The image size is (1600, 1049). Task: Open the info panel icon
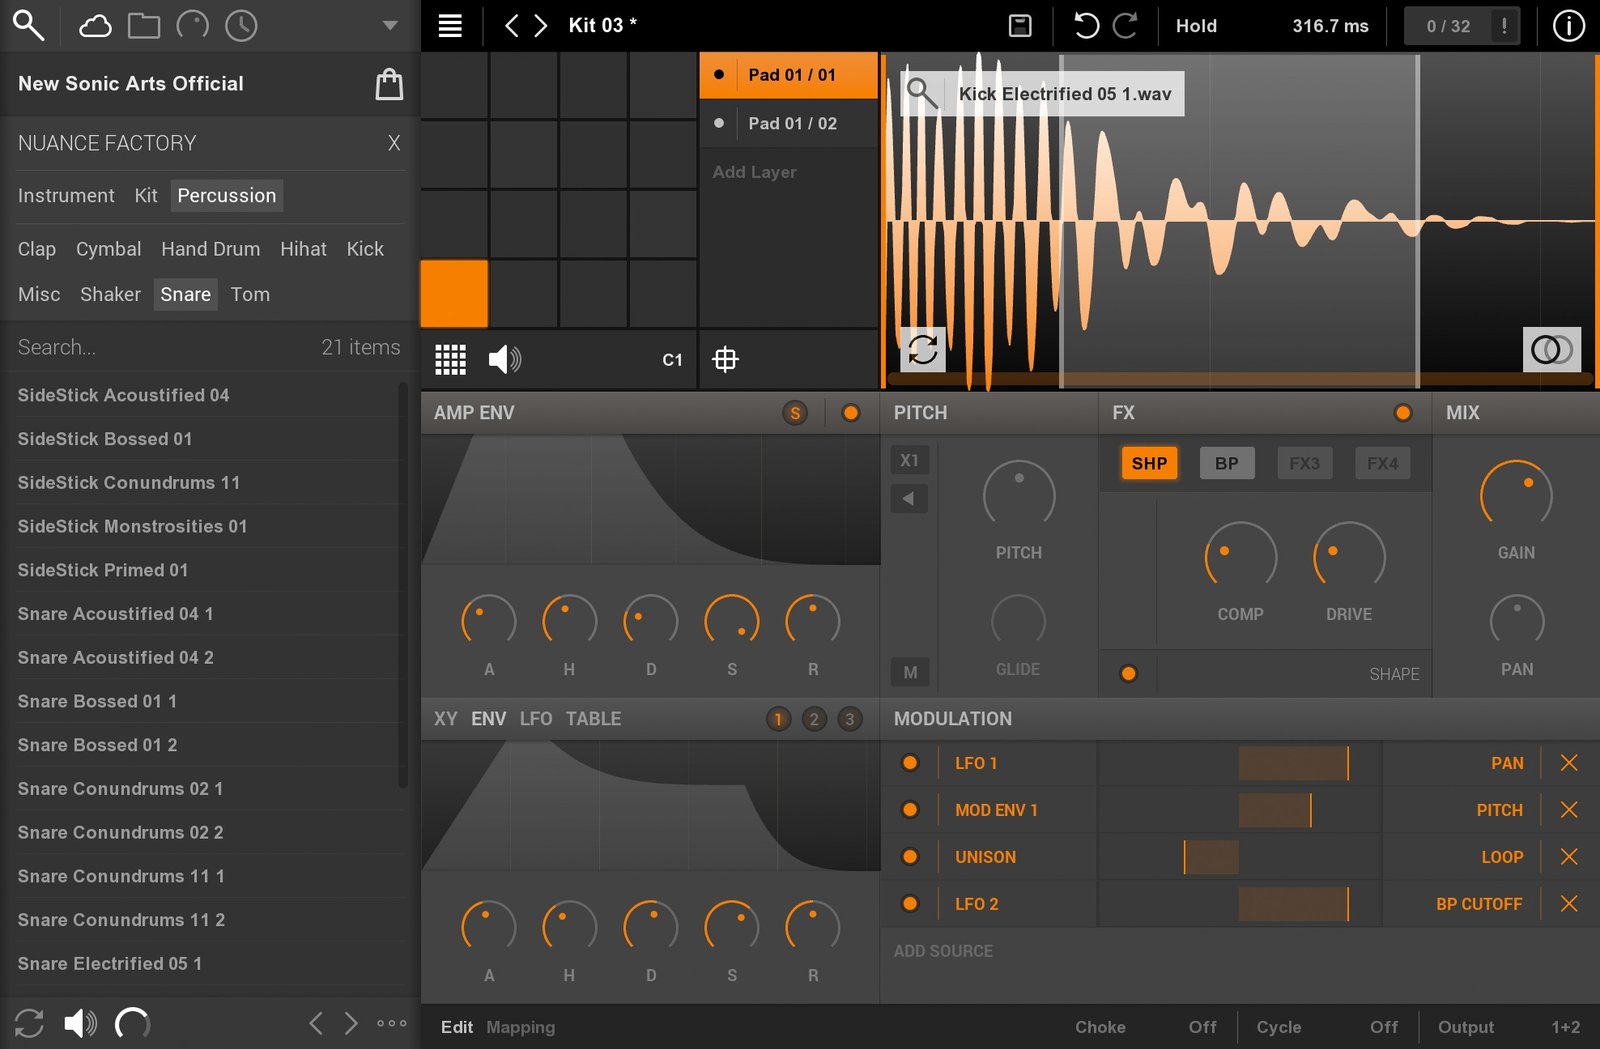tap(1568, 26)
